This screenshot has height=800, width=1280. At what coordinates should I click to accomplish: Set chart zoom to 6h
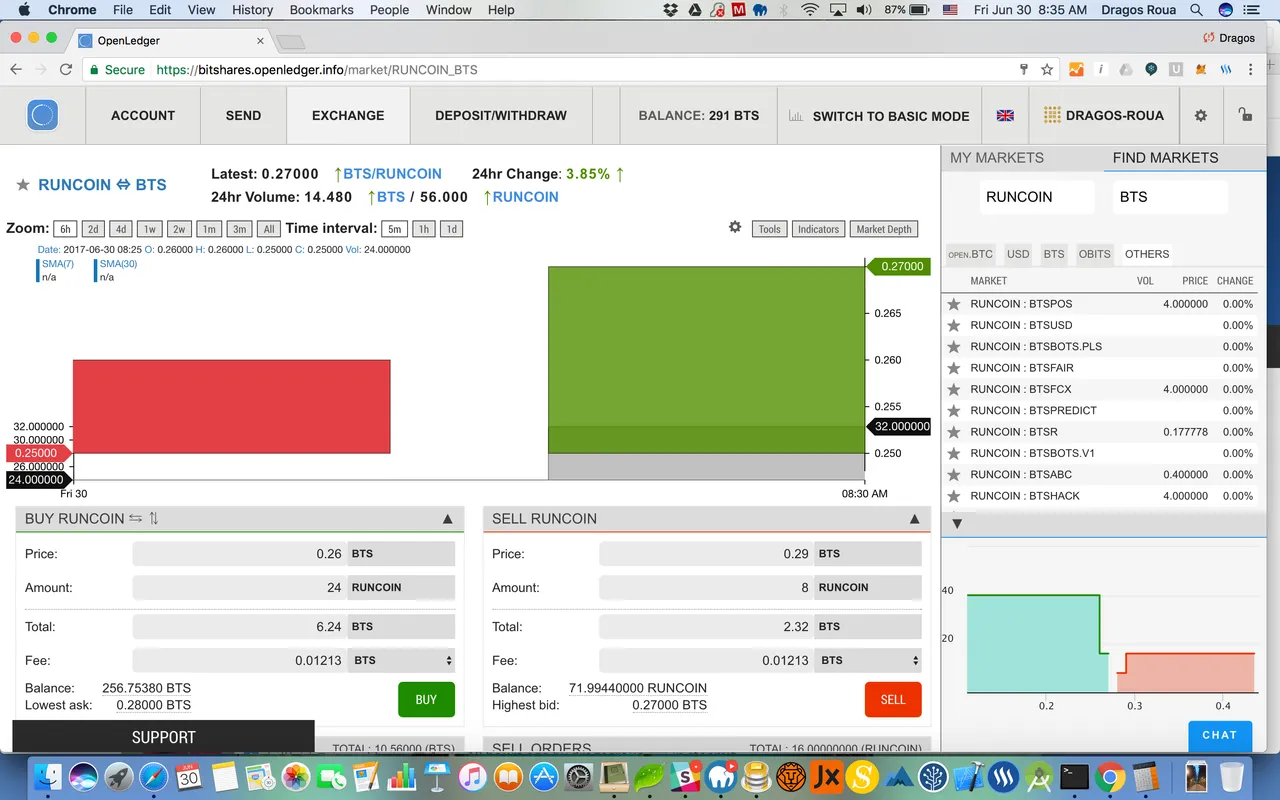[x=64, y=229]
